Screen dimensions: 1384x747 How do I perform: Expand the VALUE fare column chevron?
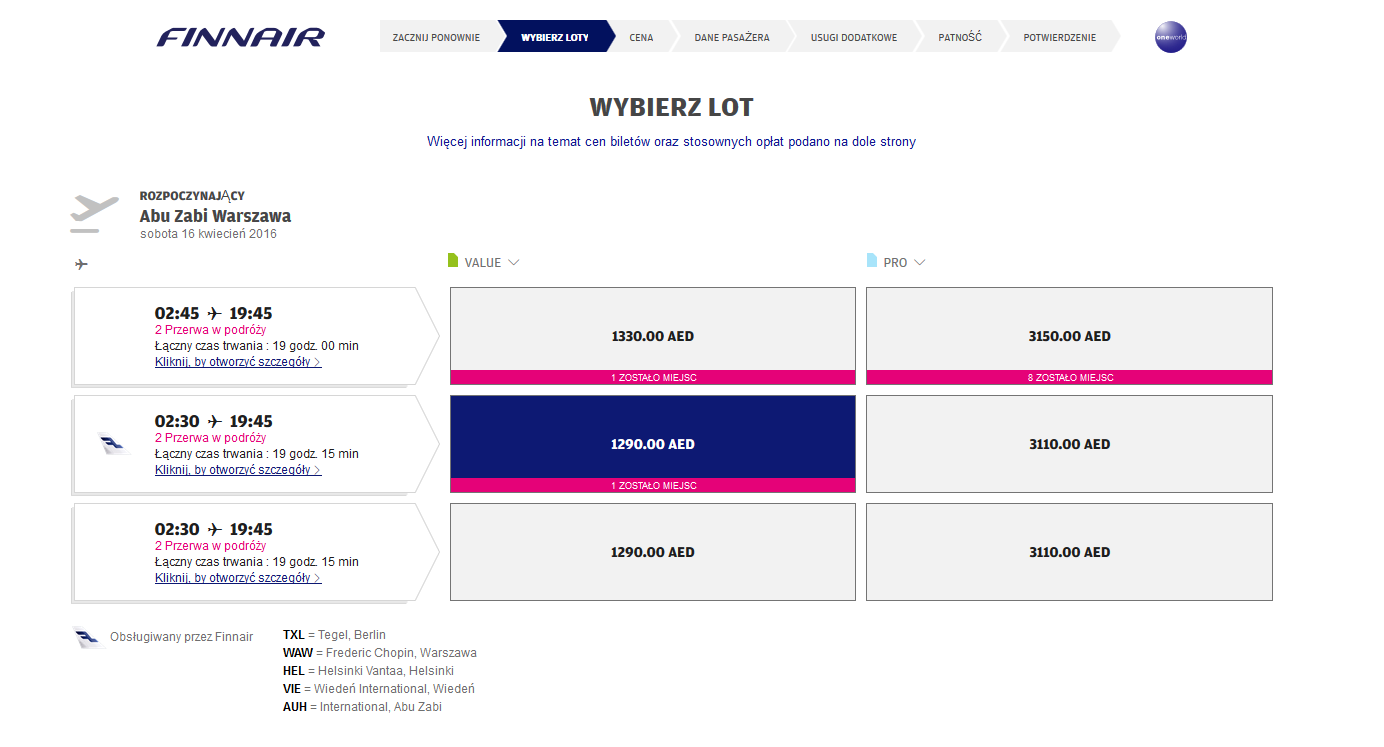(514, 262)
